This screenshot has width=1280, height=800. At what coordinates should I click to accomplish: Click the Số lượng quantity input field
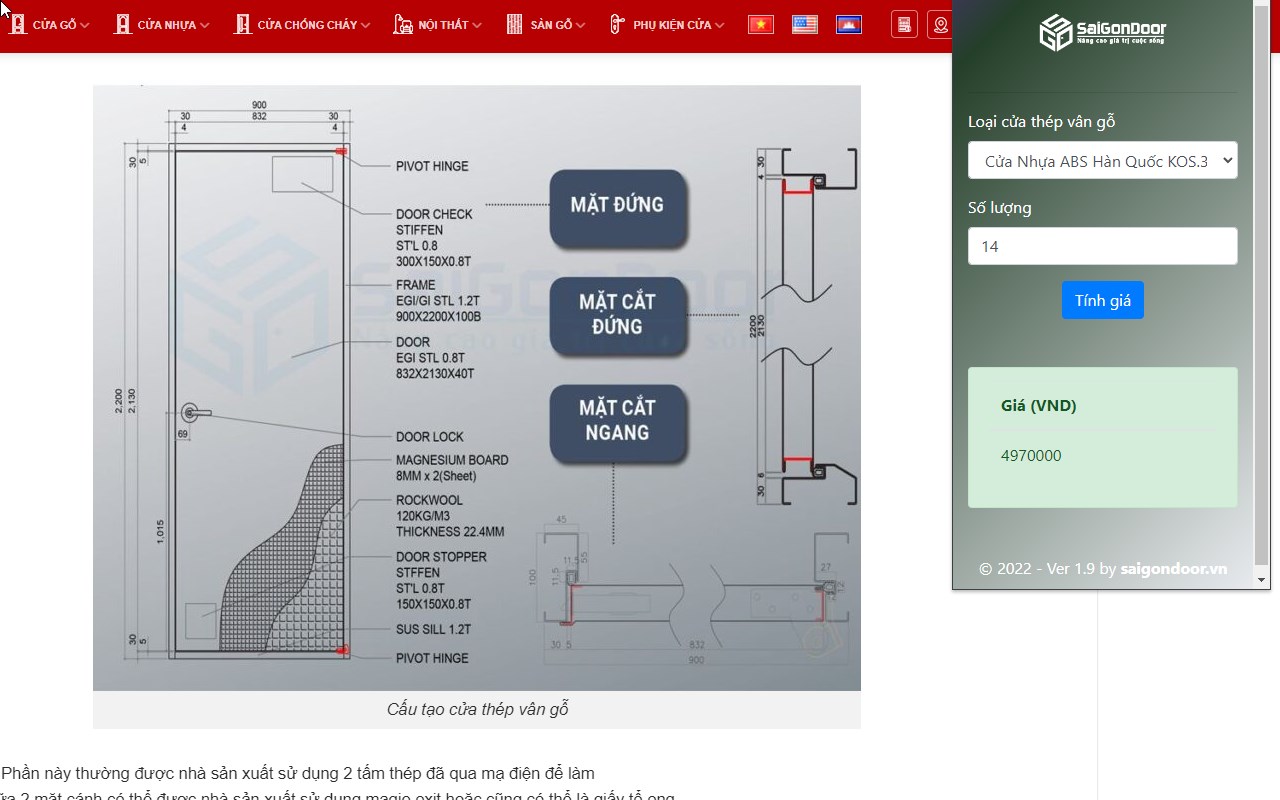1103,246
